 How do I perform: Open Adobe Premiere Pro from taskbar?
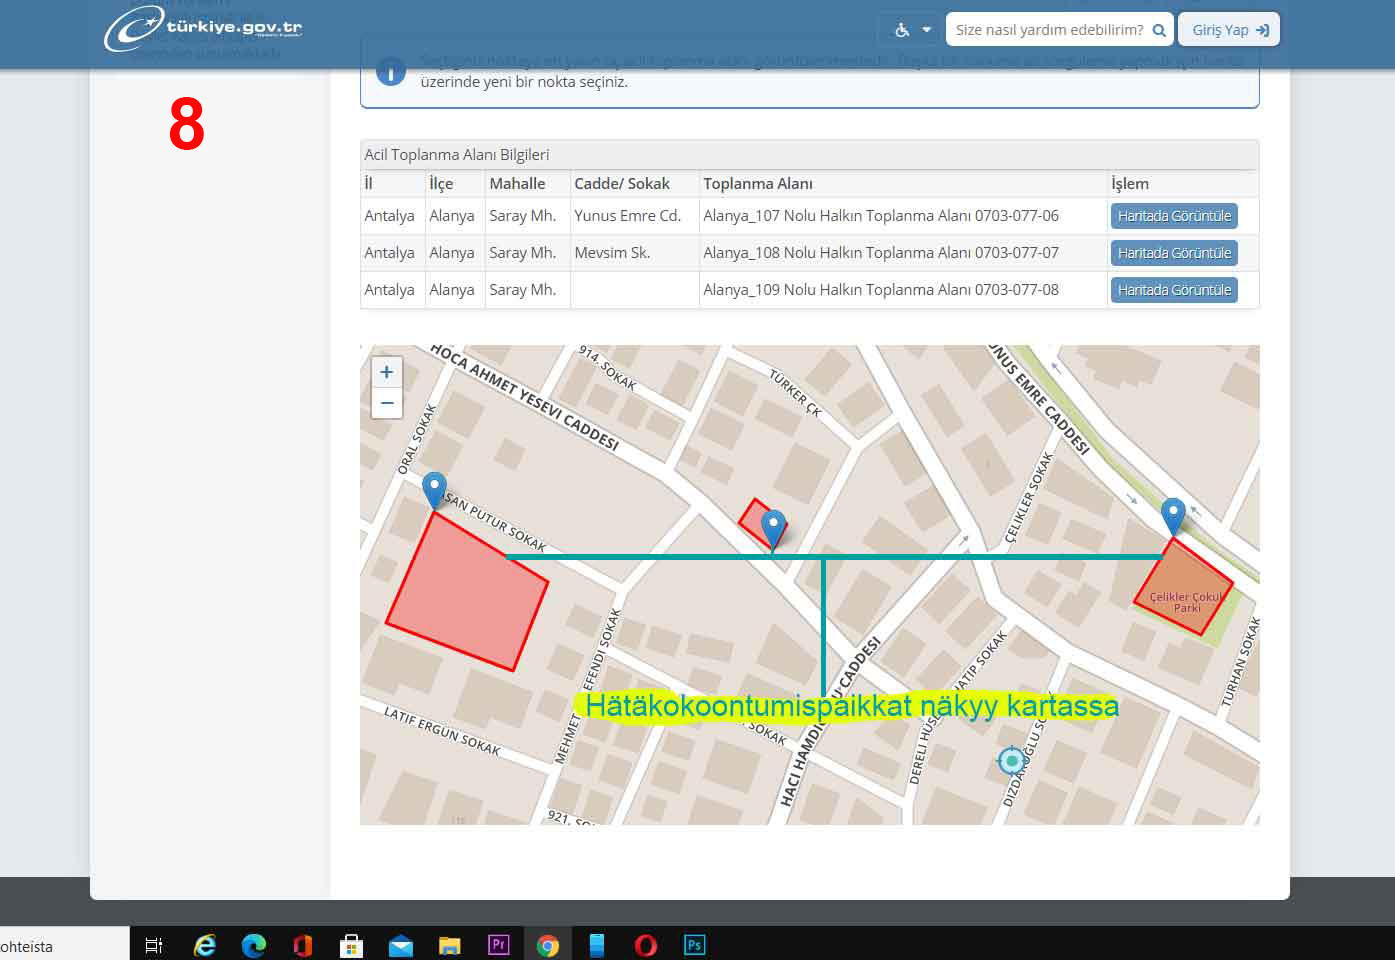point(498,945)
